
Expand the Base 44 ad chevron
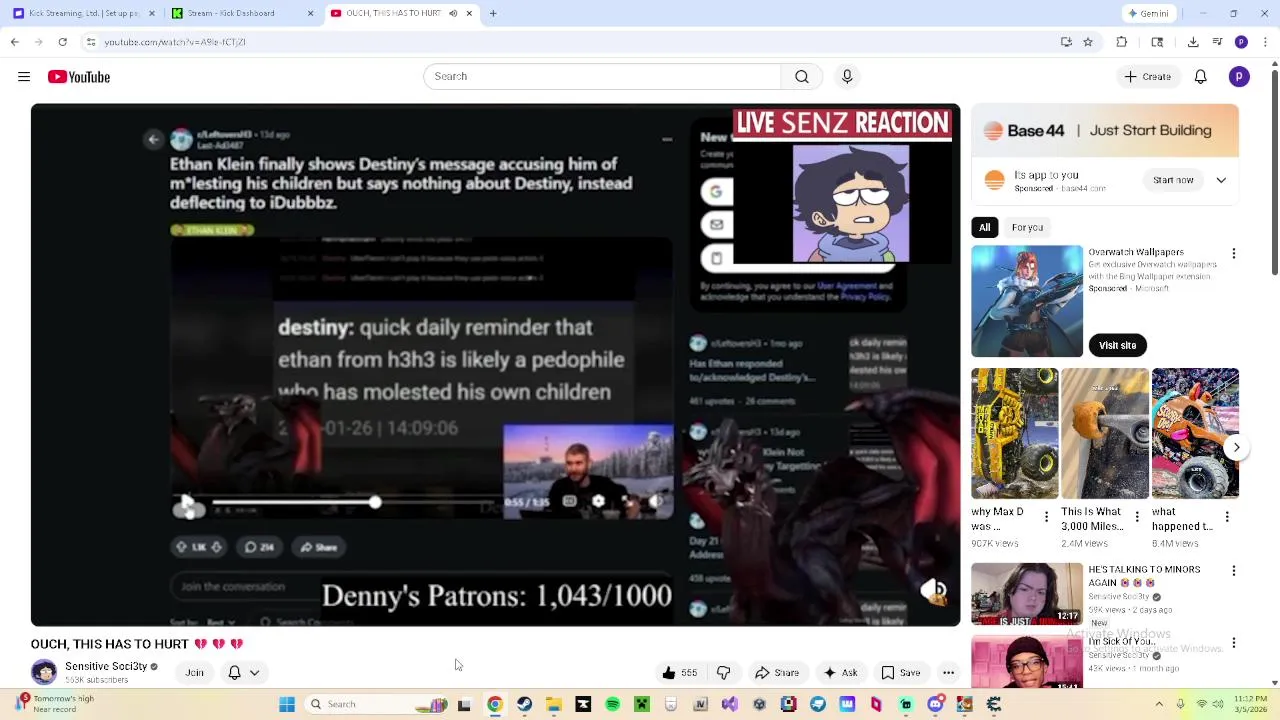(x=1221, y=180)
